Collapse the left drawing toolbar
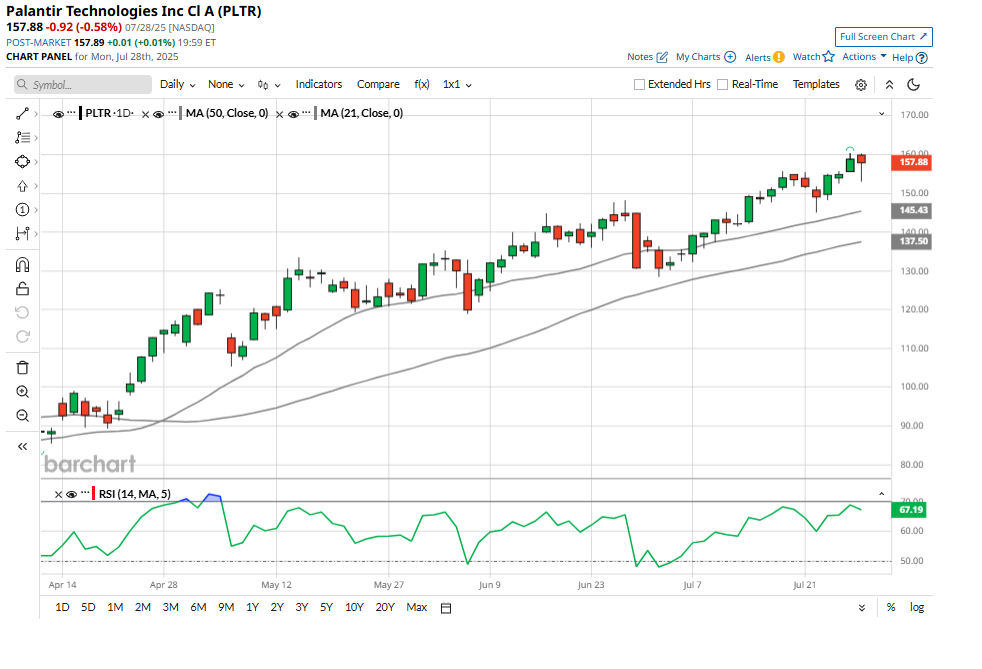The image size is (982, 669). pos(22,447)
